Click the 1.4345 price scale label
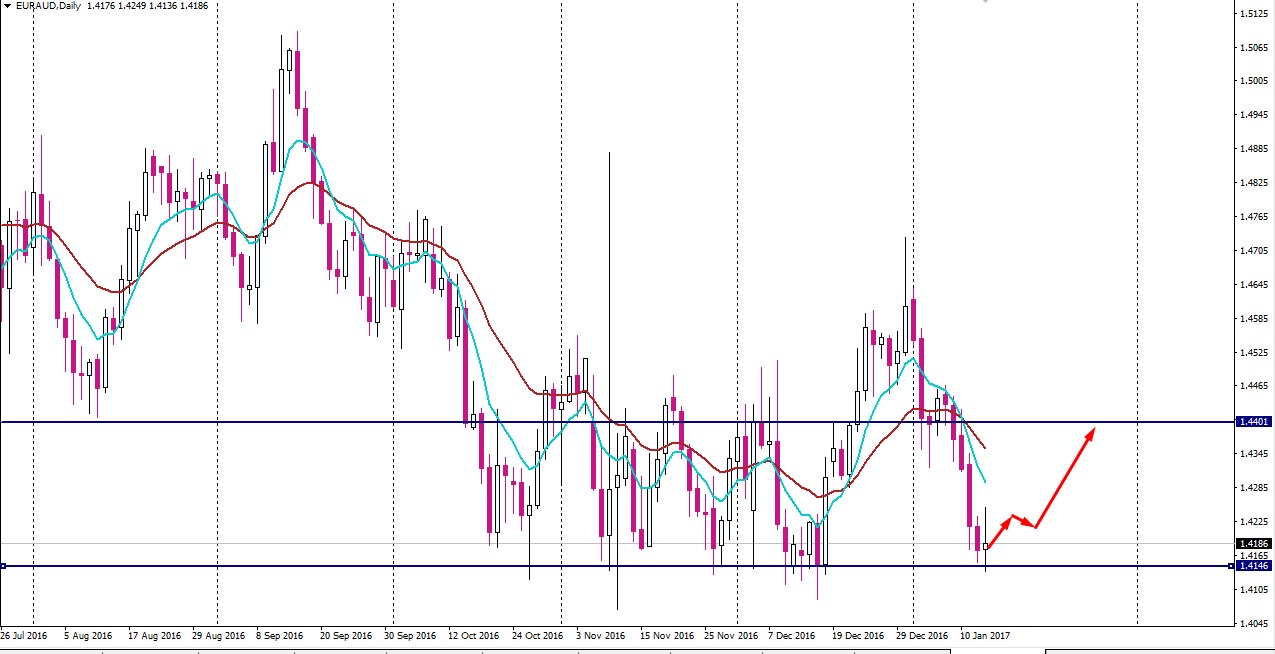 click(1255, 454)
